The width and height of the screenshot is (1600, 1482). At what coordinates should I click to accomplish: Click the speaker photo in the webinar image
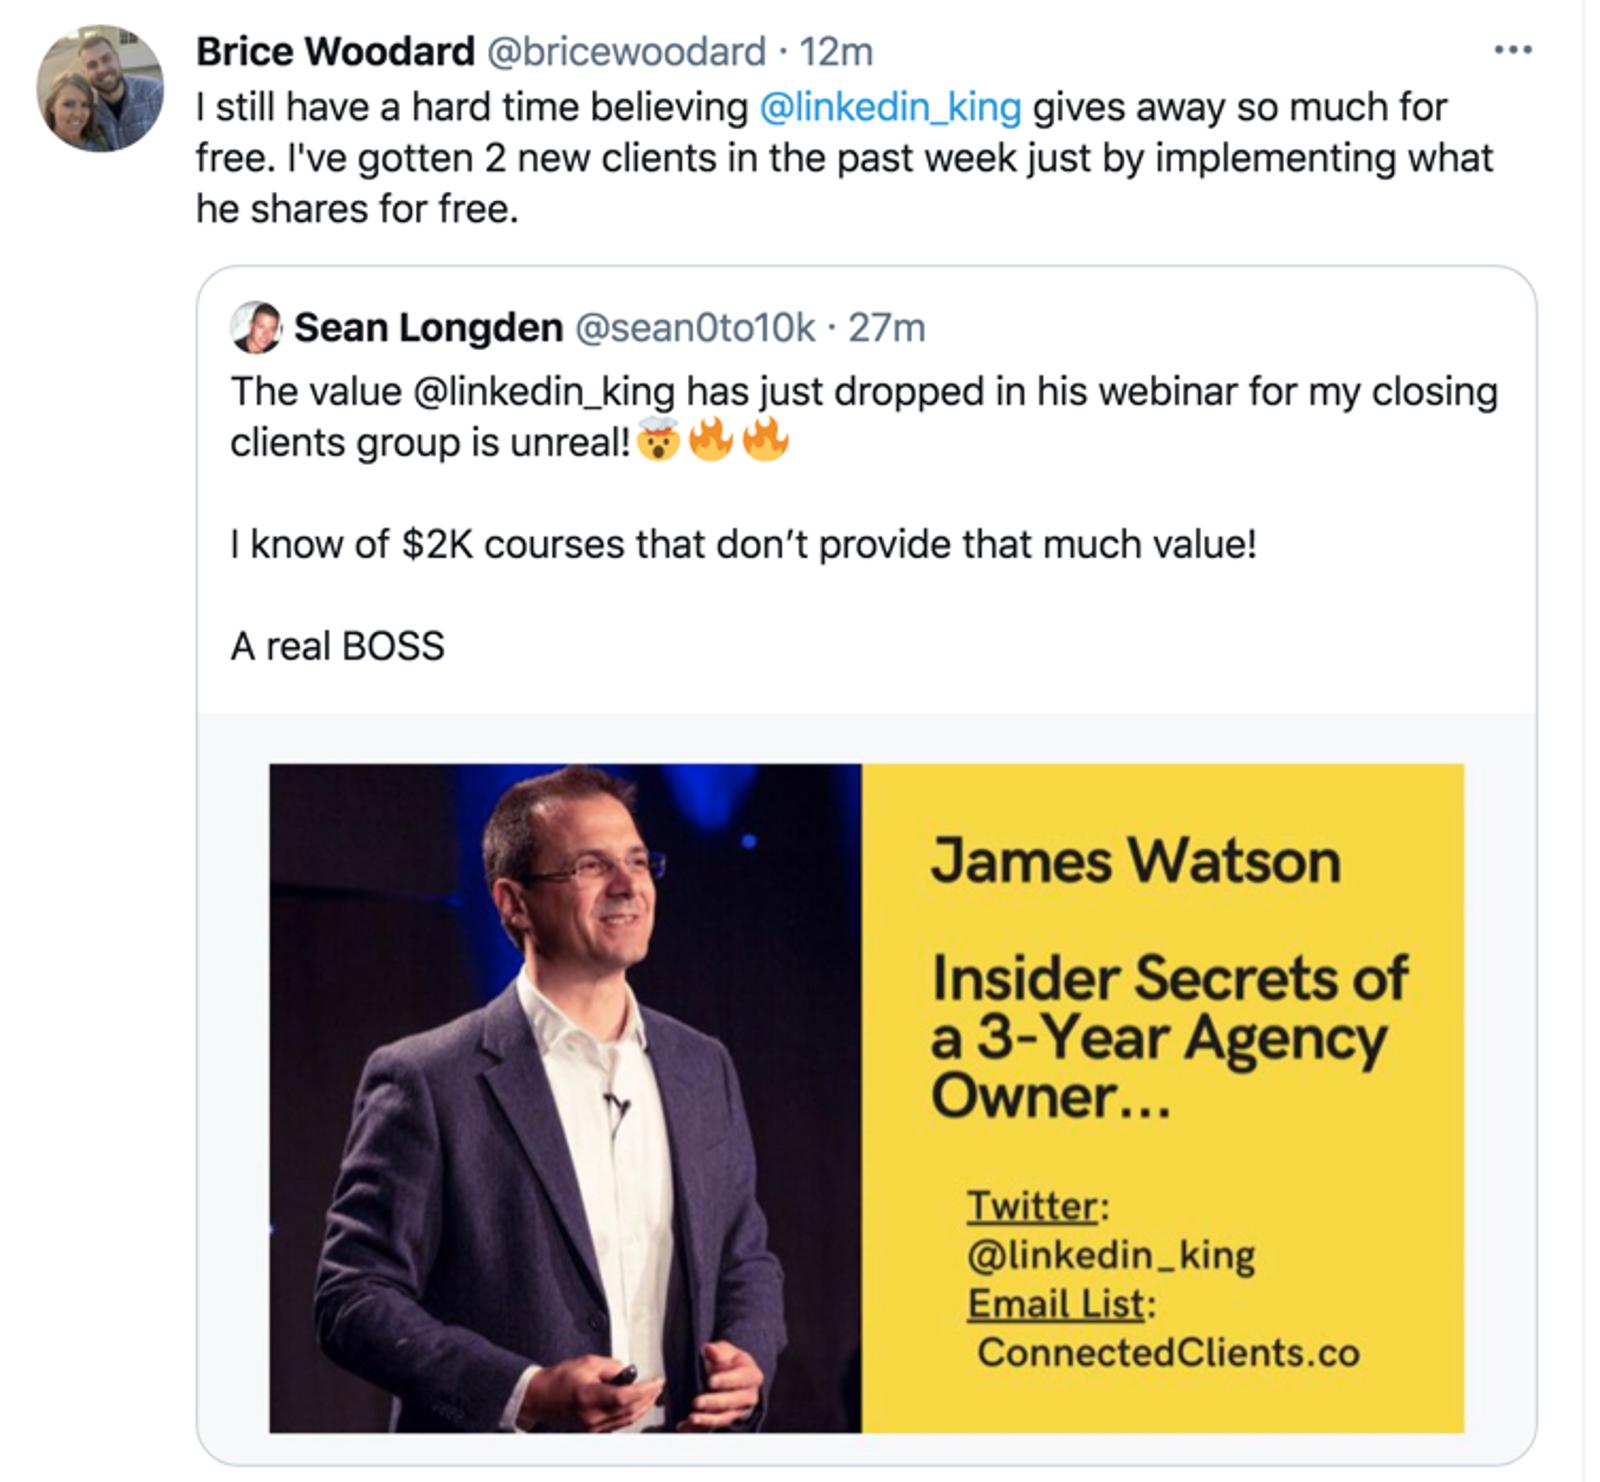(565, 1098)
